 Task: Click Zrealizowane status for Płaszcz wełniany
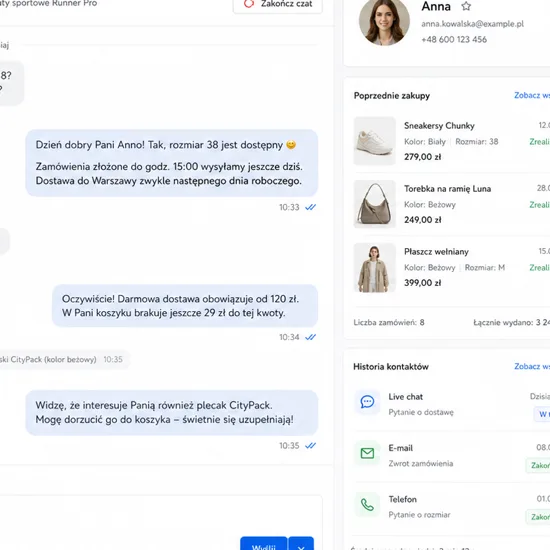[539, 268]
